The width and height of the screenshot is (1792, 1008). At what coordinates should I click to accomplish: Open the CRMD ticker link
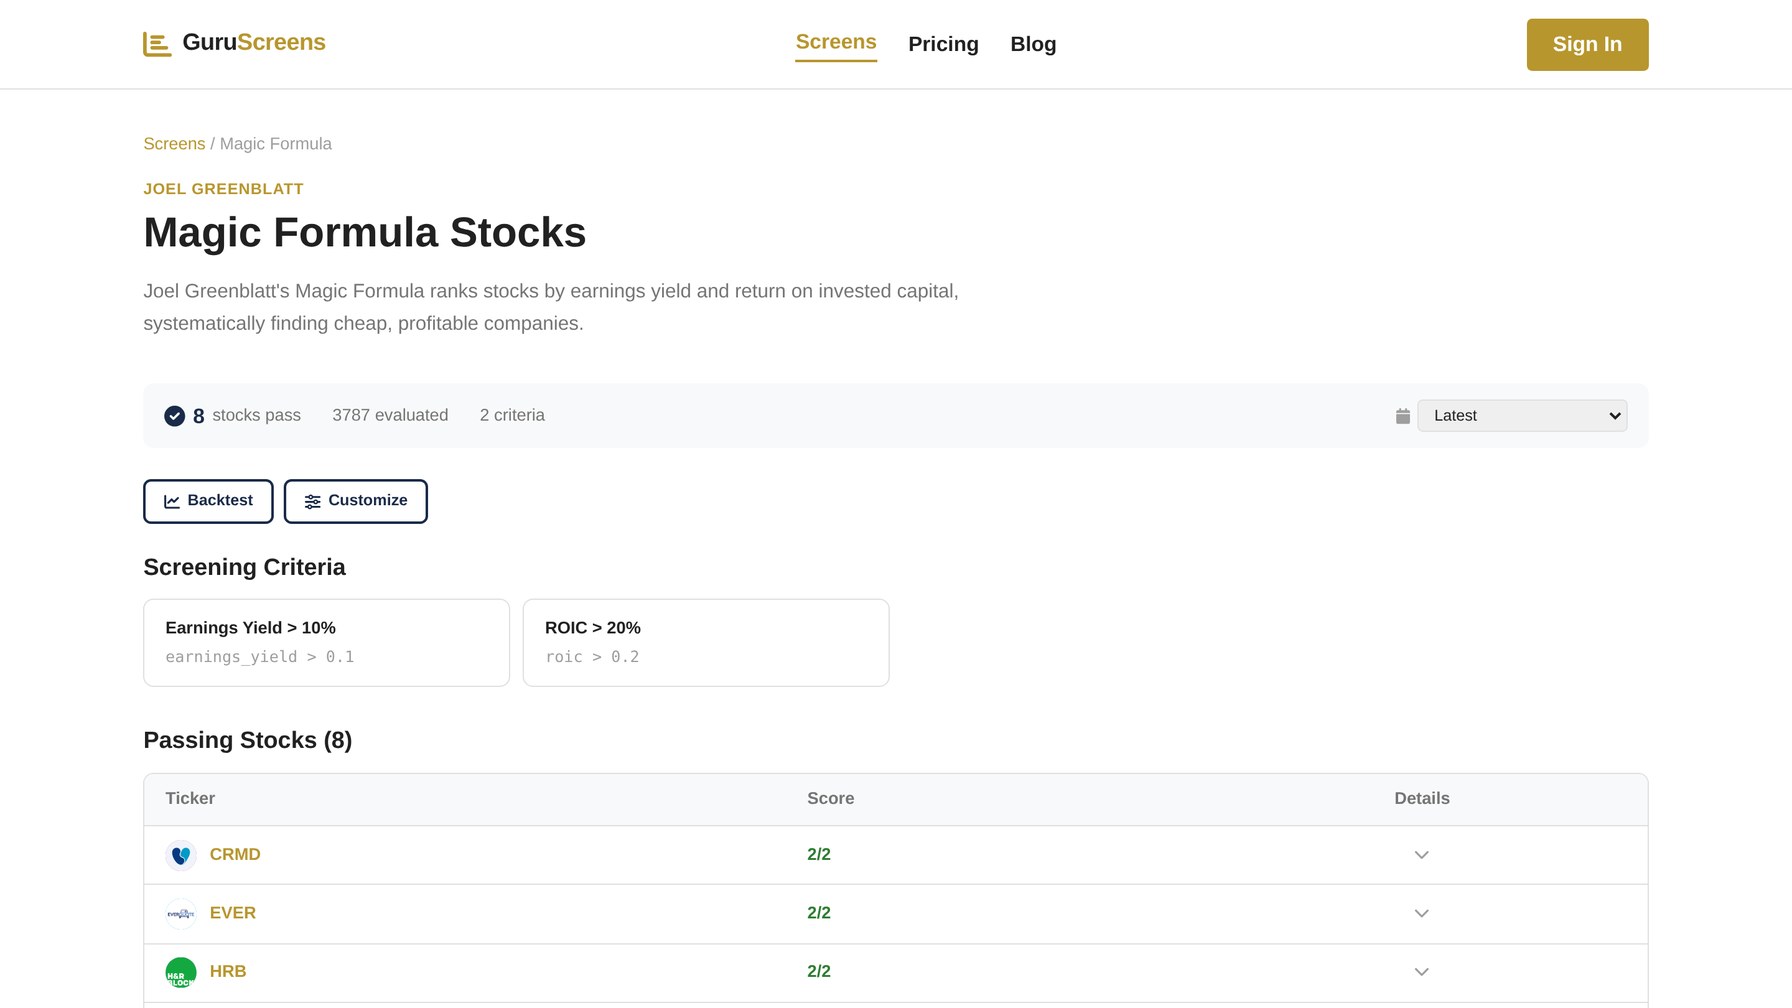[235, 854]
